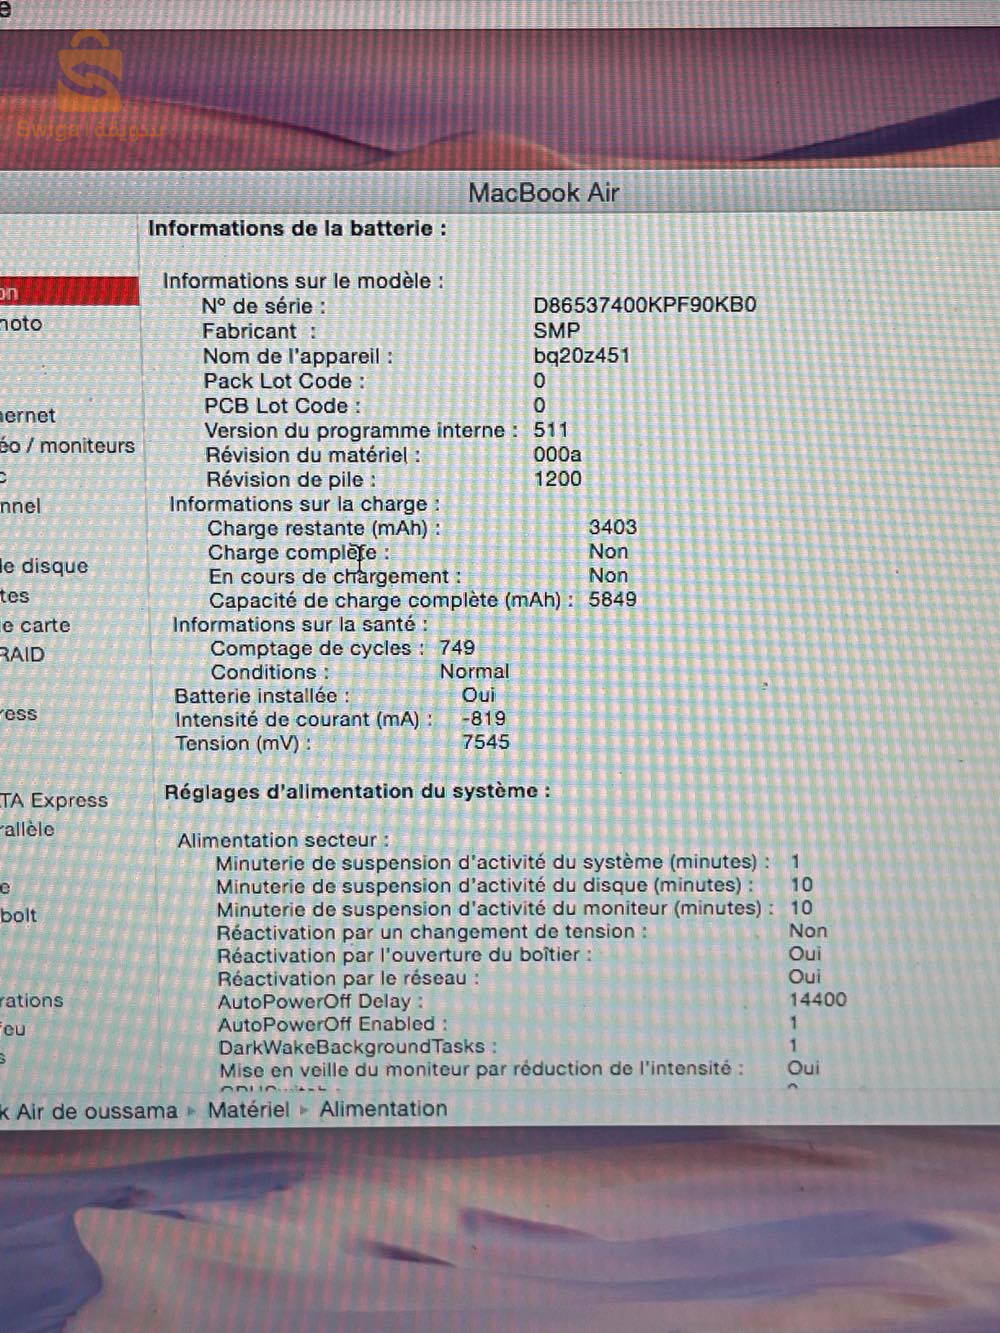Select sidebar item ending in 'RAID'
The image size is (1000, 1333).
[23, 655]
